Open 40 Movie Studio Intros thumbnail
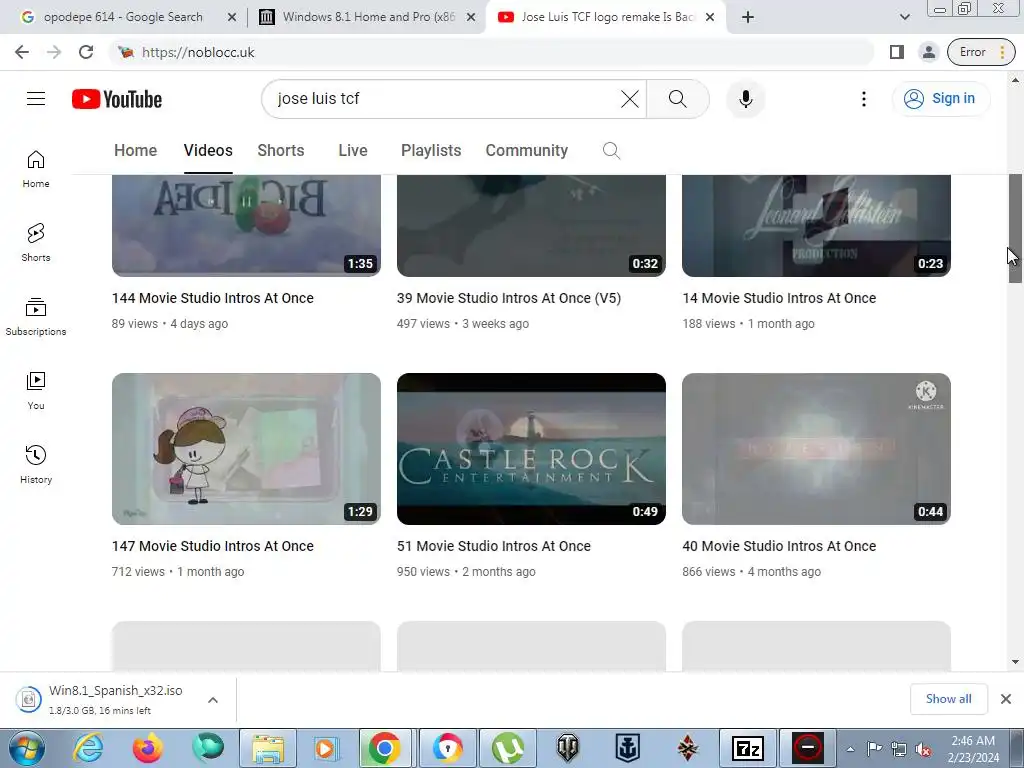 [816, 449]
